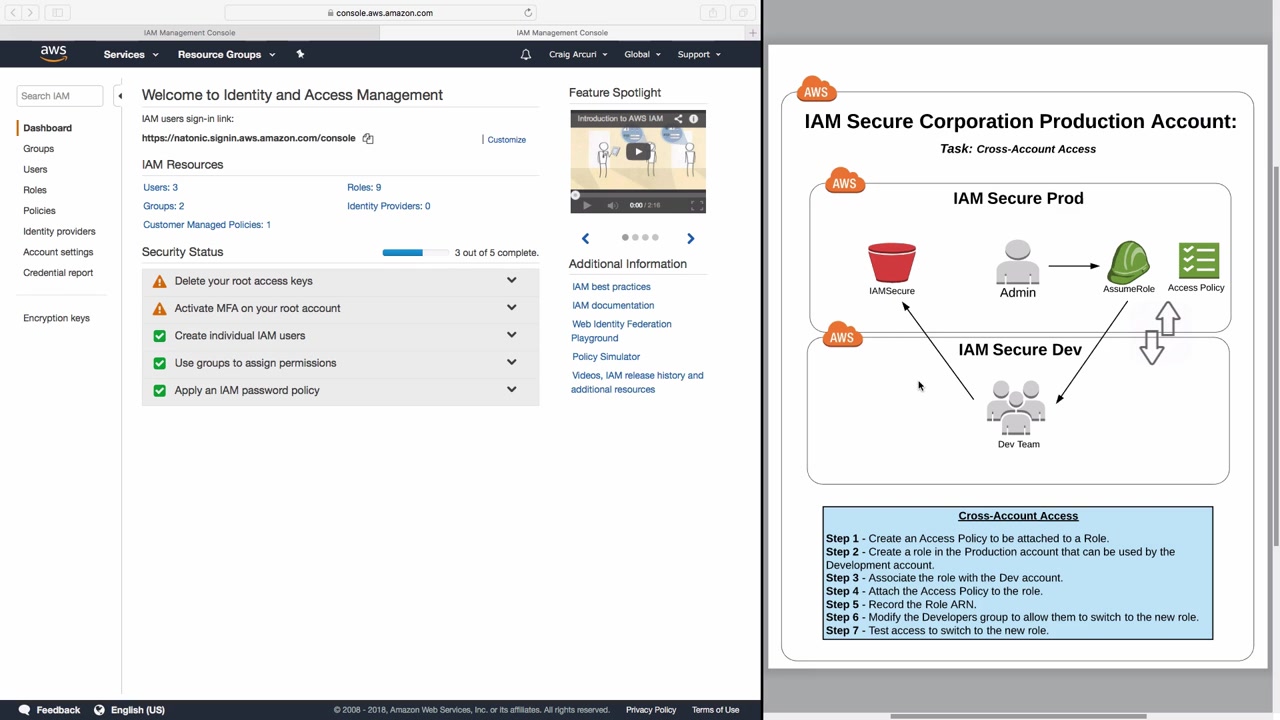
Task: Open the Support dropdown menu
Action: tap(699, 54)
